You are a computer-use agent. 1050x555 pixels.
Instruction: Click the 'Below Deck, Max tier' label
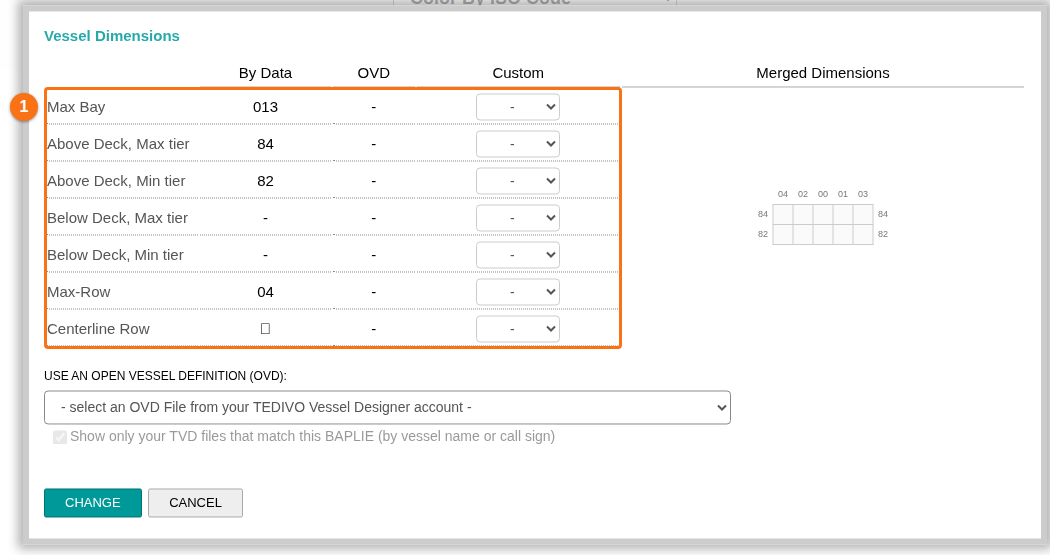tap(118, 218)
